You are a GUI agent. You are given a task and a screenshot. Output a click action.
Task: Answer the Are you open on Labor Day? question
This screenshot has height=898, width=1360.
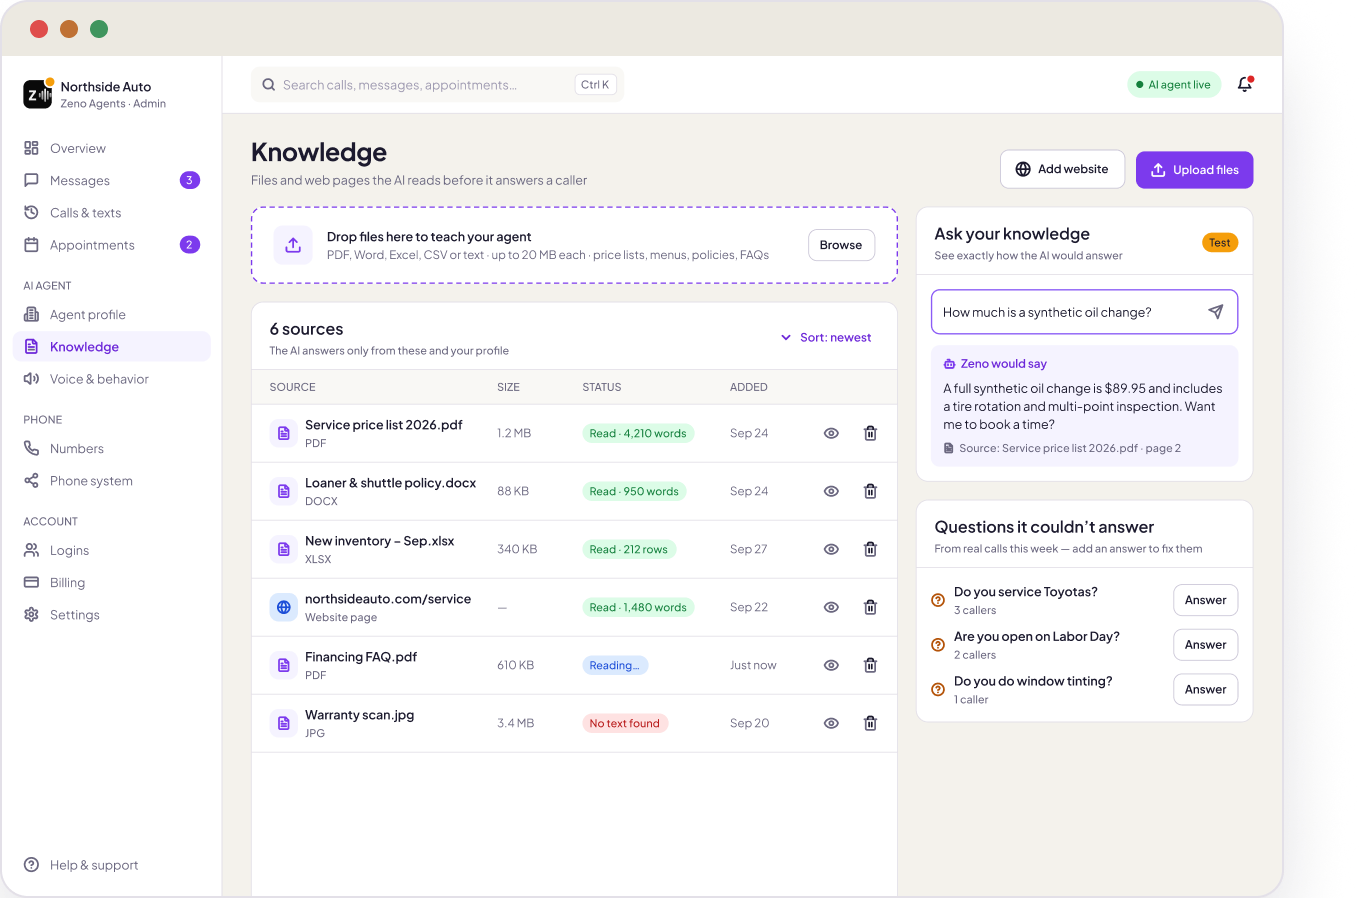point(1205,645)
